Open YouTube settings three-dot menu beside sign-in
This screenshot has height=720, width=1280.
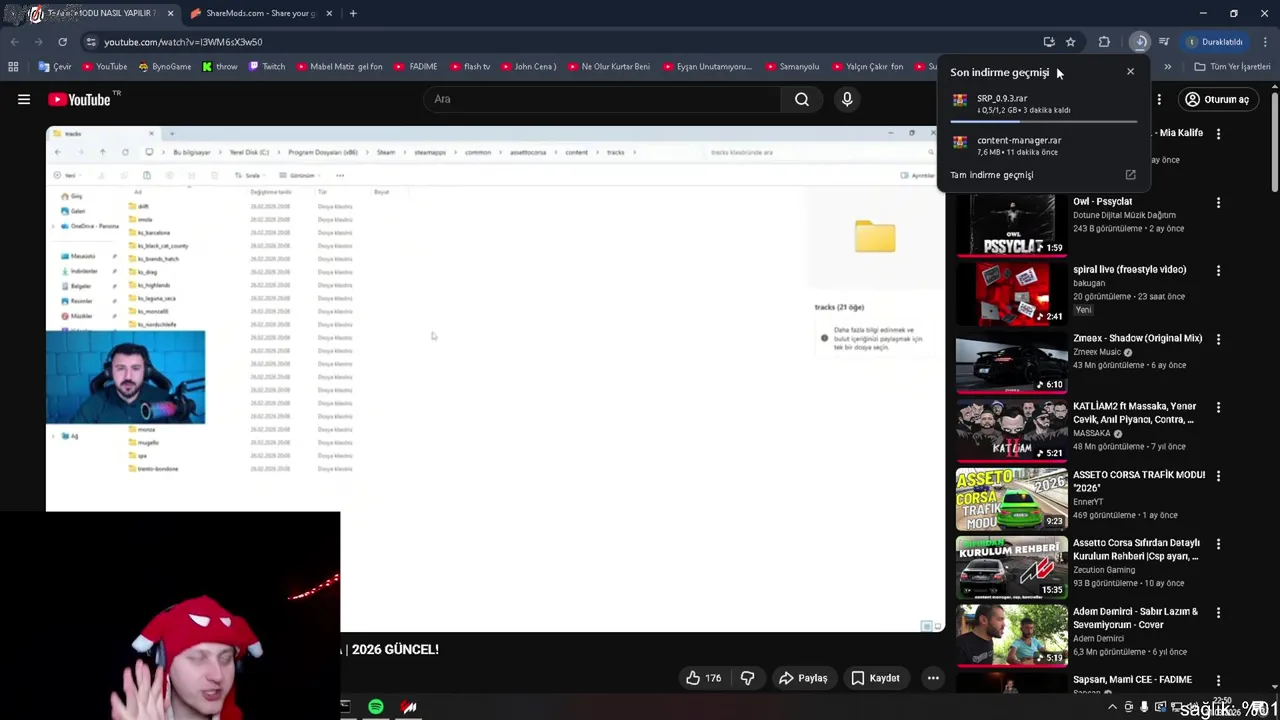tap(1159, 99)
